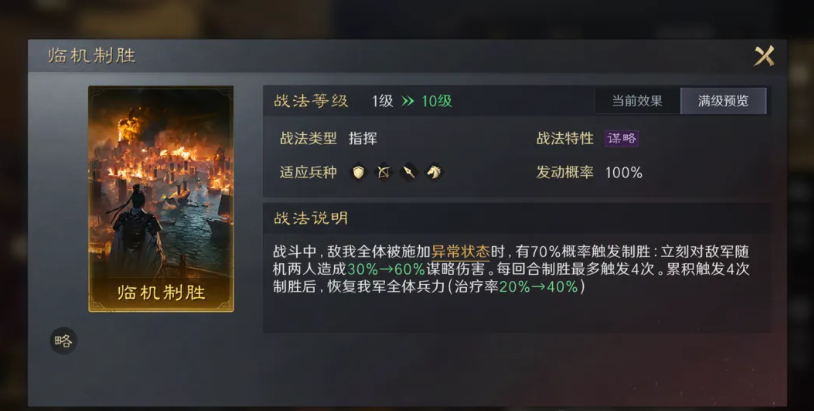Click the 20%→40% heal rate text
814x411 pixels.
[539, 286]
